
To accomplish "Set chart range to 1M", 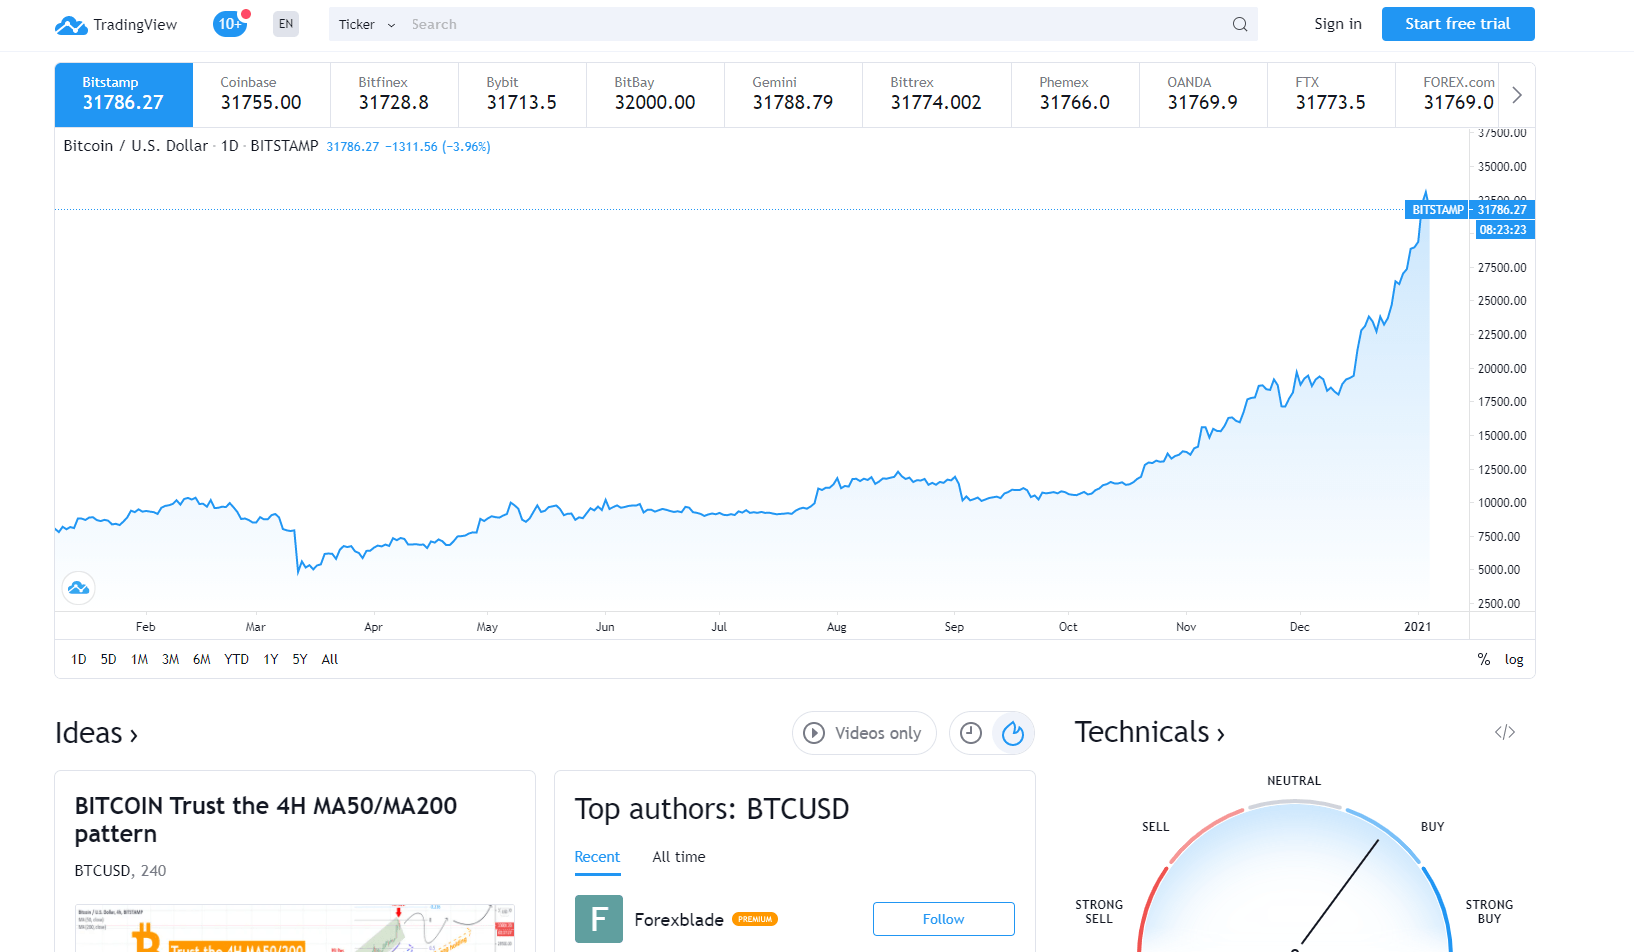I will 140,659.
